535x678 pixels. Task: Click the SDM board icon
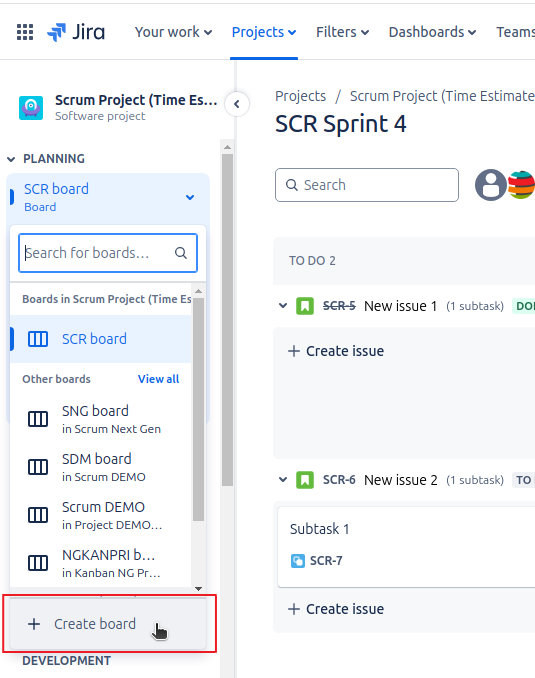pos(38,467)
